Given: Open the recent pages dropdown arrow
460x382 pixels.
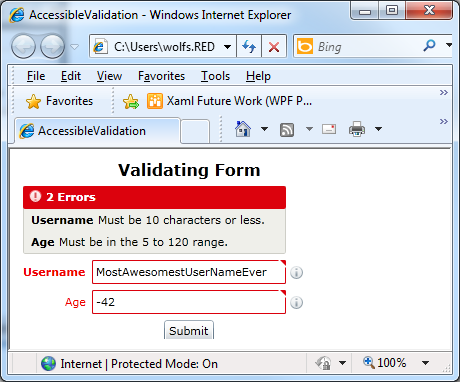Looking at the screenshot, I should pos(75,47).
